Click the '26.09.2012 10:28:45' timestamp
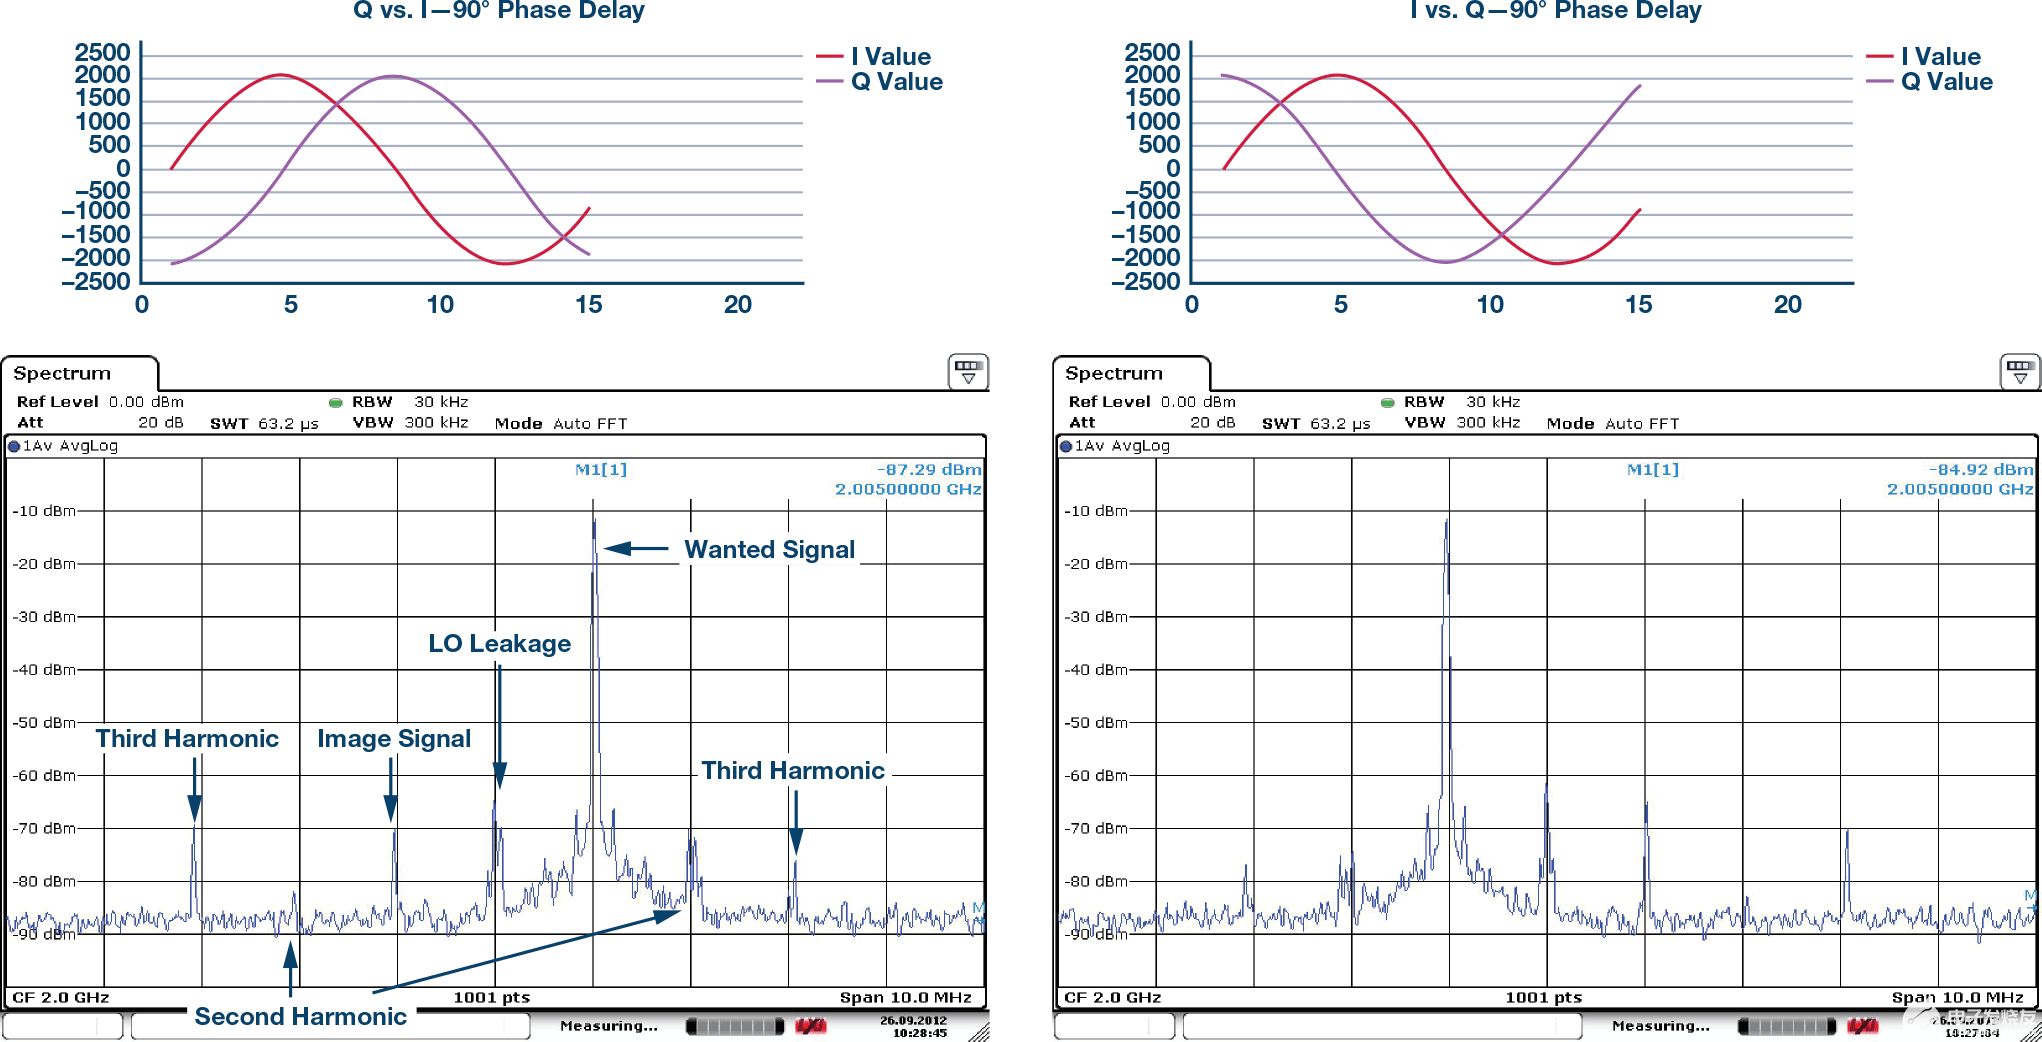This screenshot has height=1042, width=2042. click(913, 1027)
